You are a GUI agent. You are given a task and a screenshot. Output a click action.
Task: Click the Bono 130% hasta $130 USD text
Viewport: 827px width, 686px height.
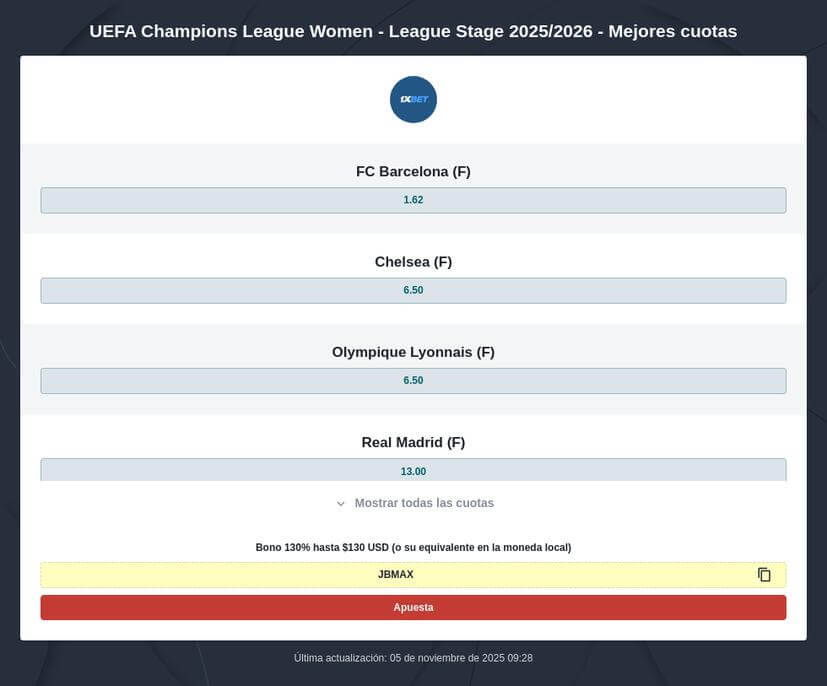pyautogui.click(x=413, y=547)
